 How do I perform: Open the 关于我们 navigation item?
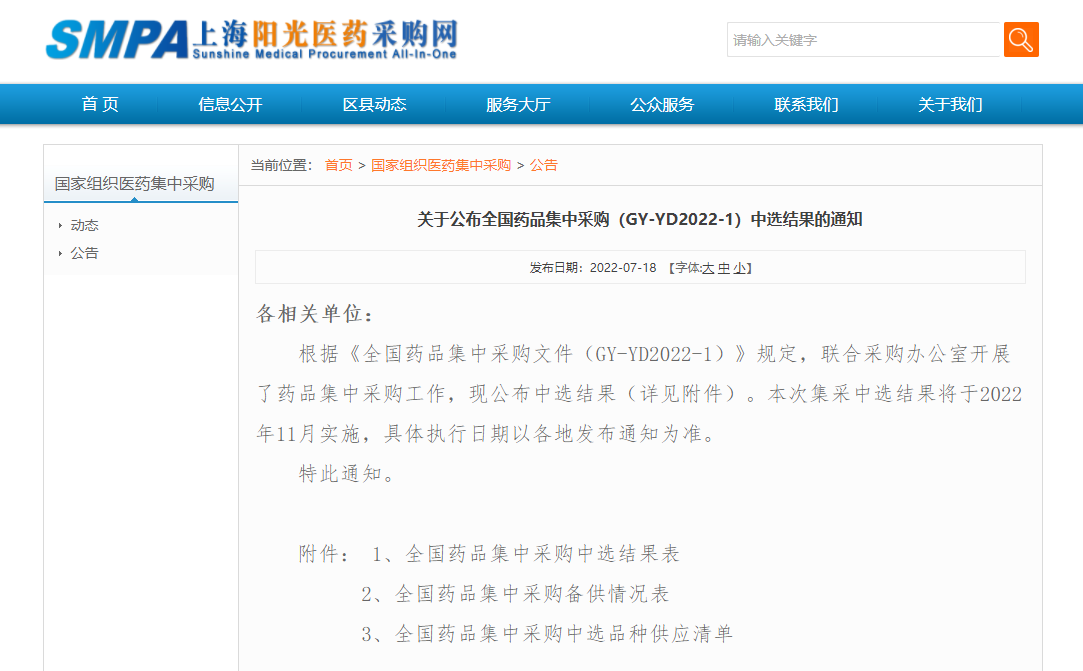pos(950,104)
